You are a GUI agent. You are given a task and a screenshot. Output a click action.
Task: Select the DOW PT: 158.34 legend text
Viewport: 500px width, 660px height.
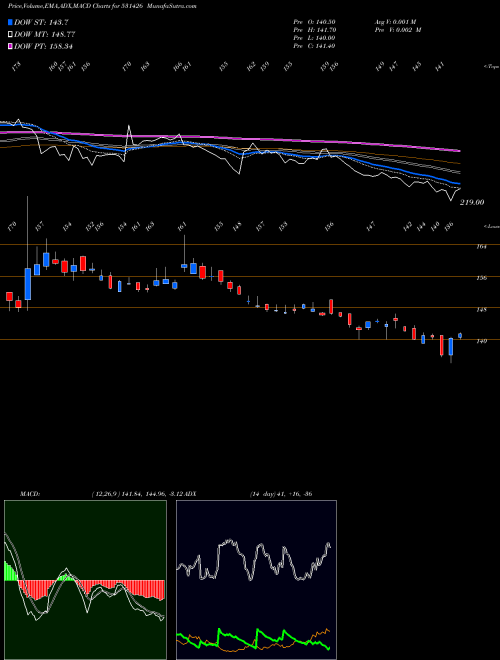pyautogui.click(x=43, y=46)
